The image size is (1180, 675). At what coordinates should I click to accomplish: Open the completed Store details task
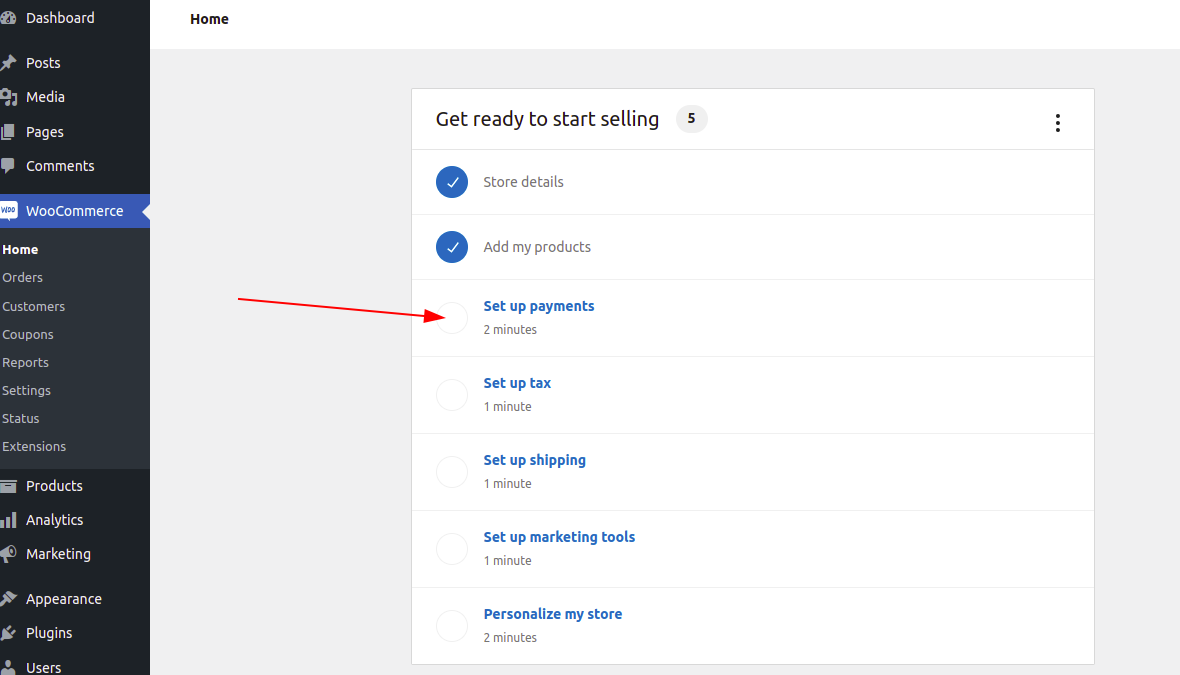523,182
